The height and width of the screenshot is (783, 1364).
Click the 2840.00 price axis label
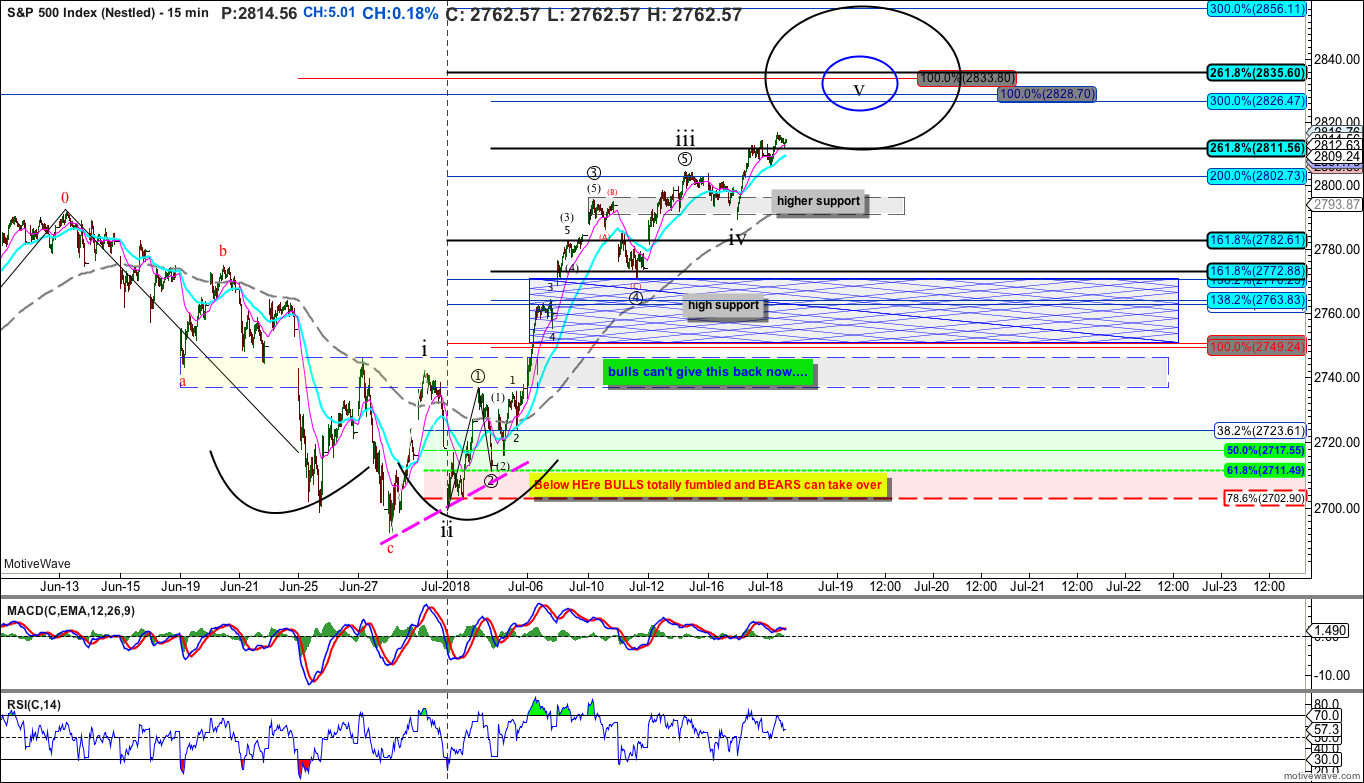1339,59
